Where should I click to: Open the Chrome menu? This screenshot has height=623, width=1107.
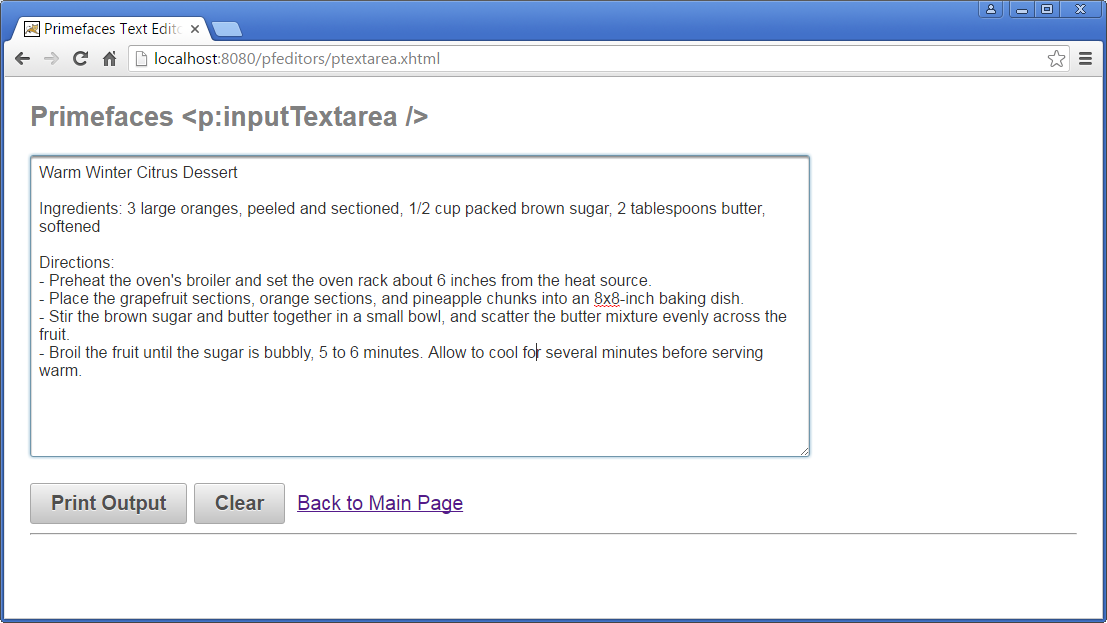click(x=1086, y=59)
